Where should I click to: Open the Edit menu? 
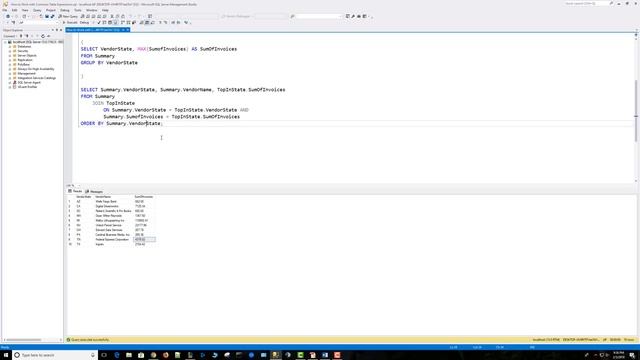[15, 10]
